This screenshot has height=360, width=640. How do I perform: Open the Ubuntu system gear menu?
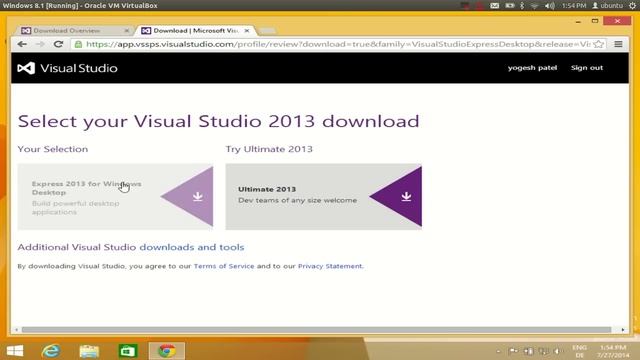point(632,5)
